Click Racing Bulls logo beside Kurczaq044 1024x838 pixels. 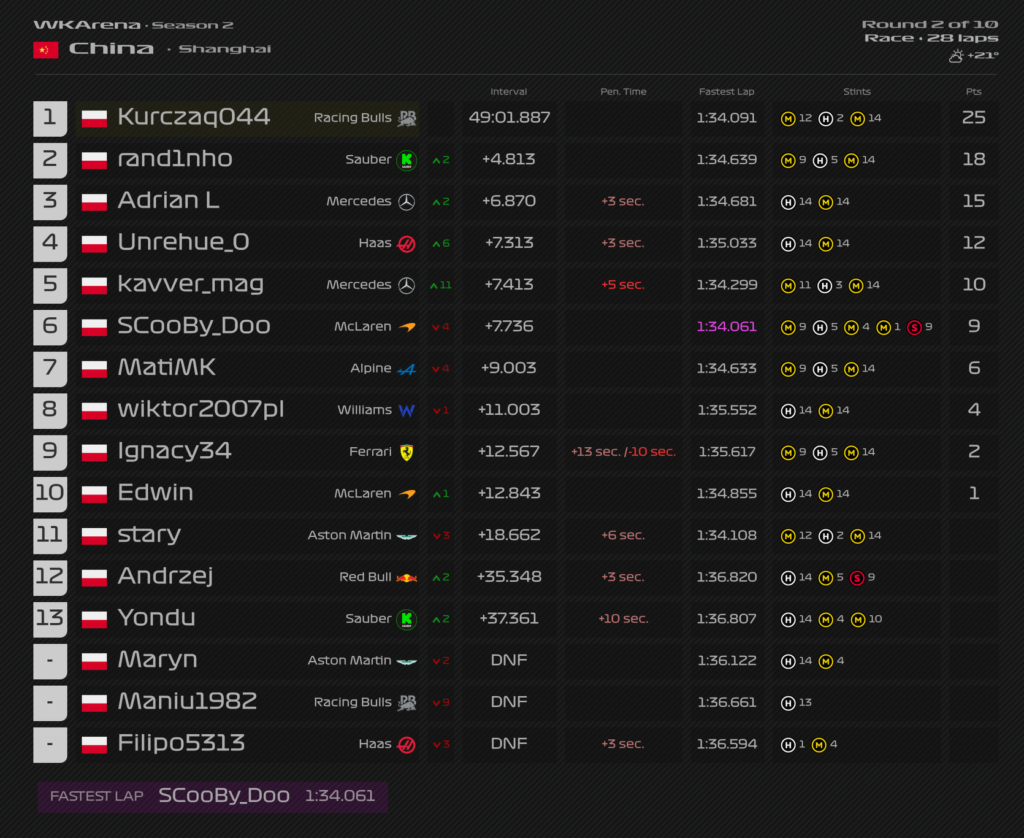click(407, 118)
